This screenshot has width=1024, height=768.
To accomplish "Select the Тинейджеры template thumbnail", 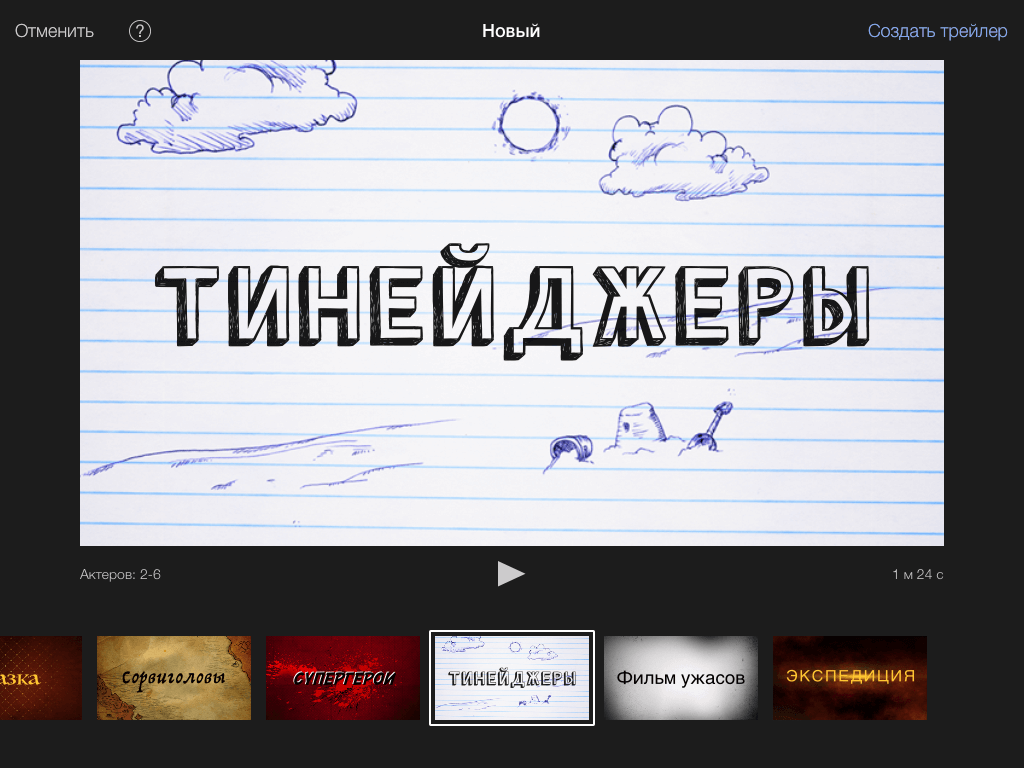I will (x=512, y=678).
